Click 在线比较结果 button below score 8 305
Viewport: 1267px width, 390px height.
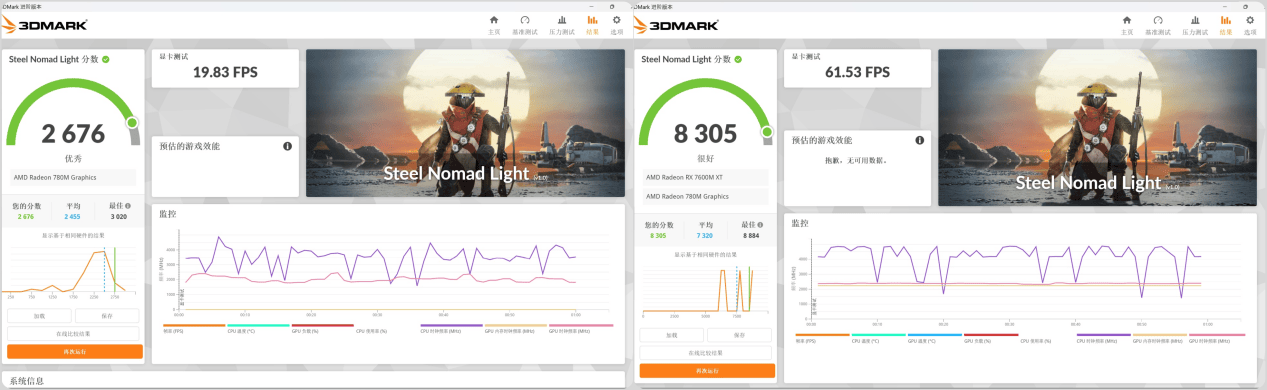tap(707, 353)
